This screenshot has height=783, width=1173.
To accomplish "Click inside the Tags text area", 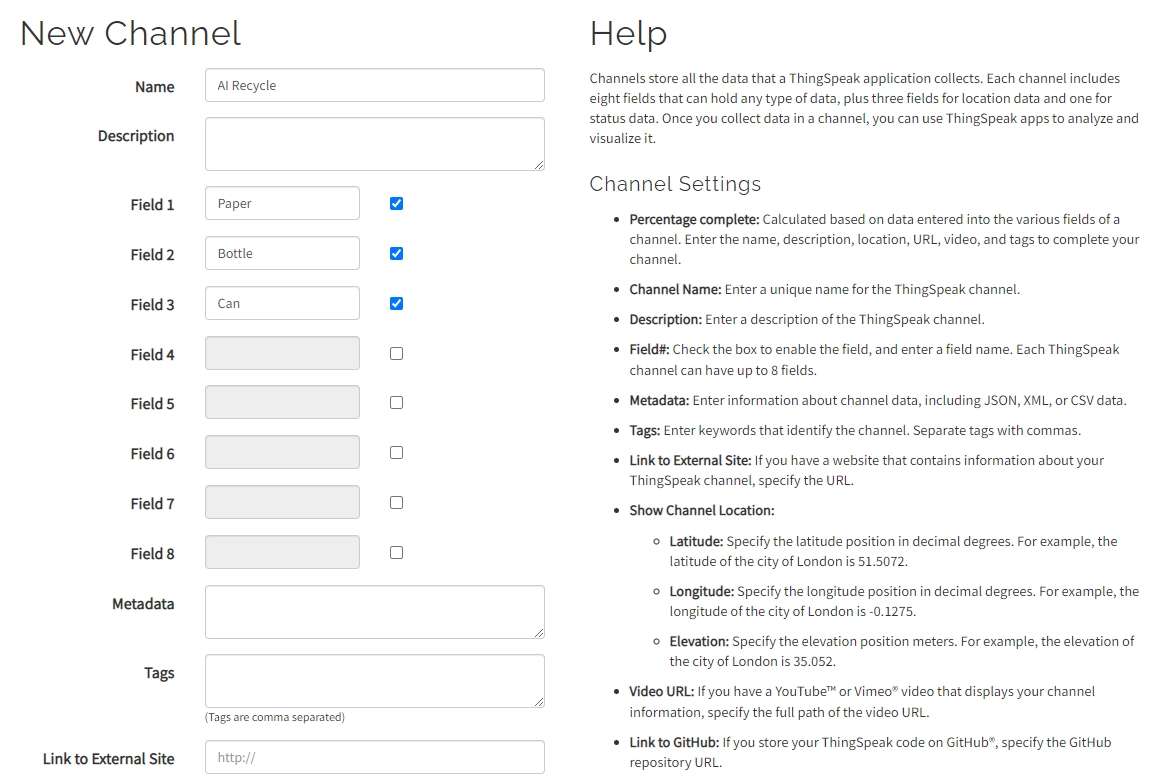I will 374,681.
